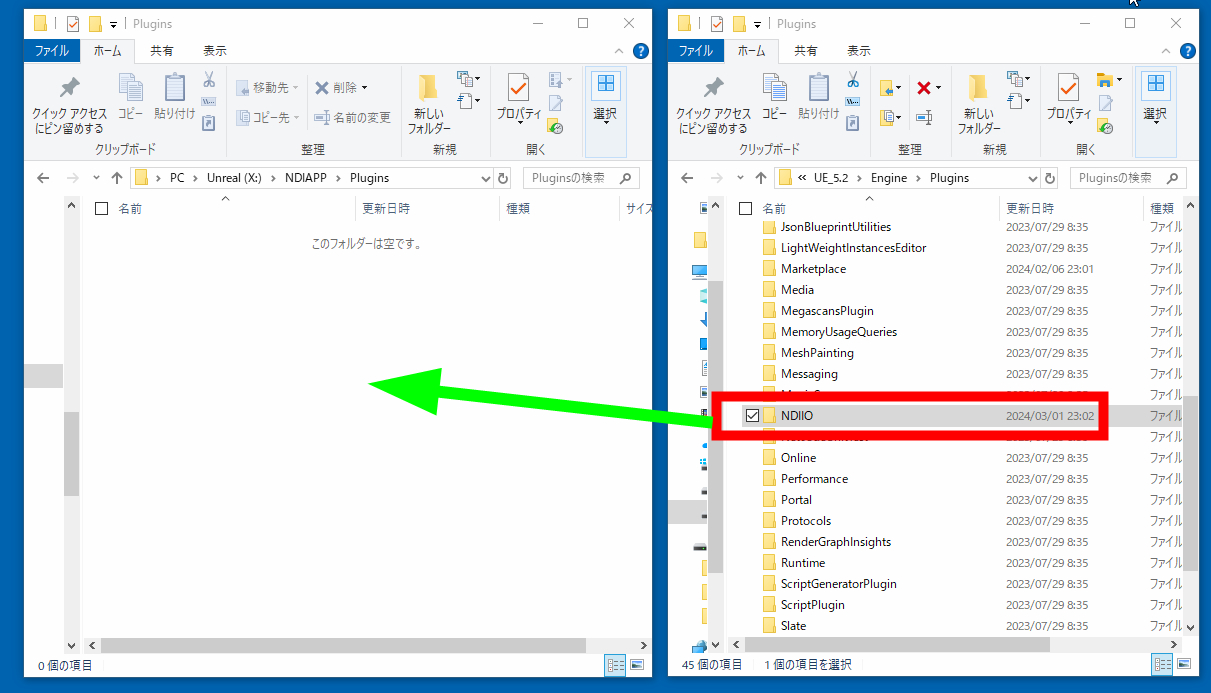Select the Marketplace folder in the list

[x=813, y=269]
